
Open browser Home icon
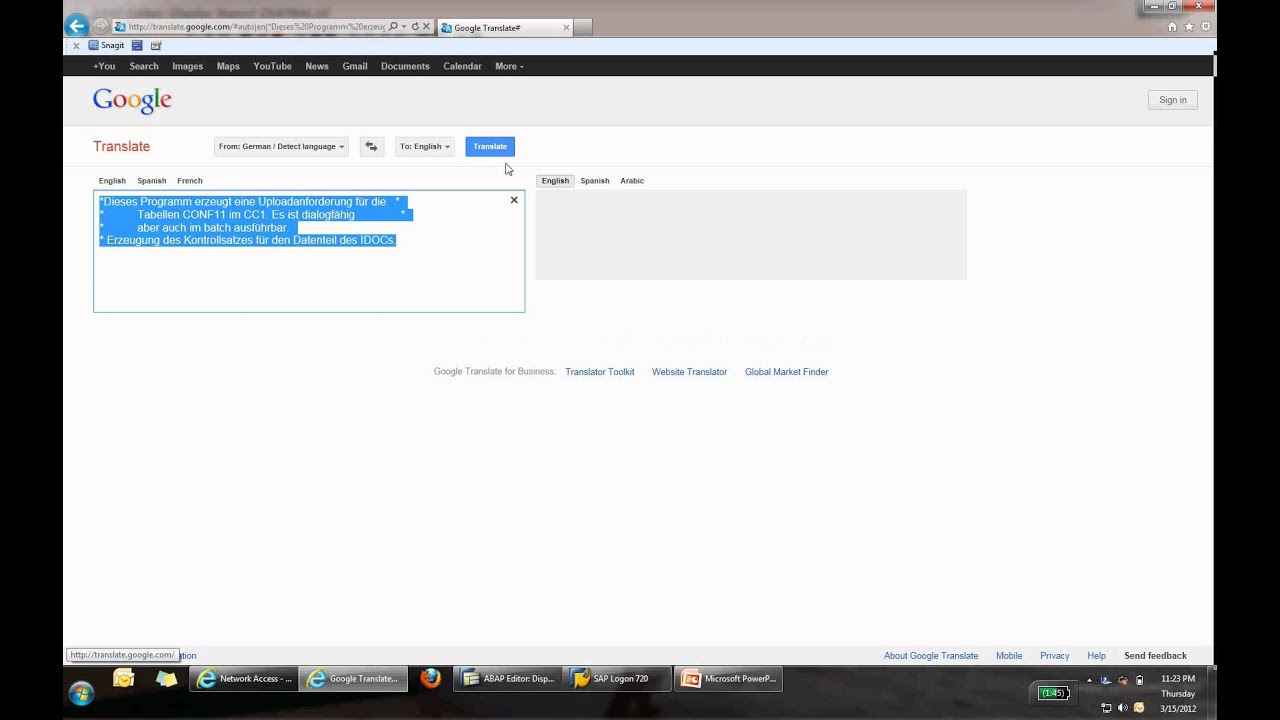point(1172,27)
